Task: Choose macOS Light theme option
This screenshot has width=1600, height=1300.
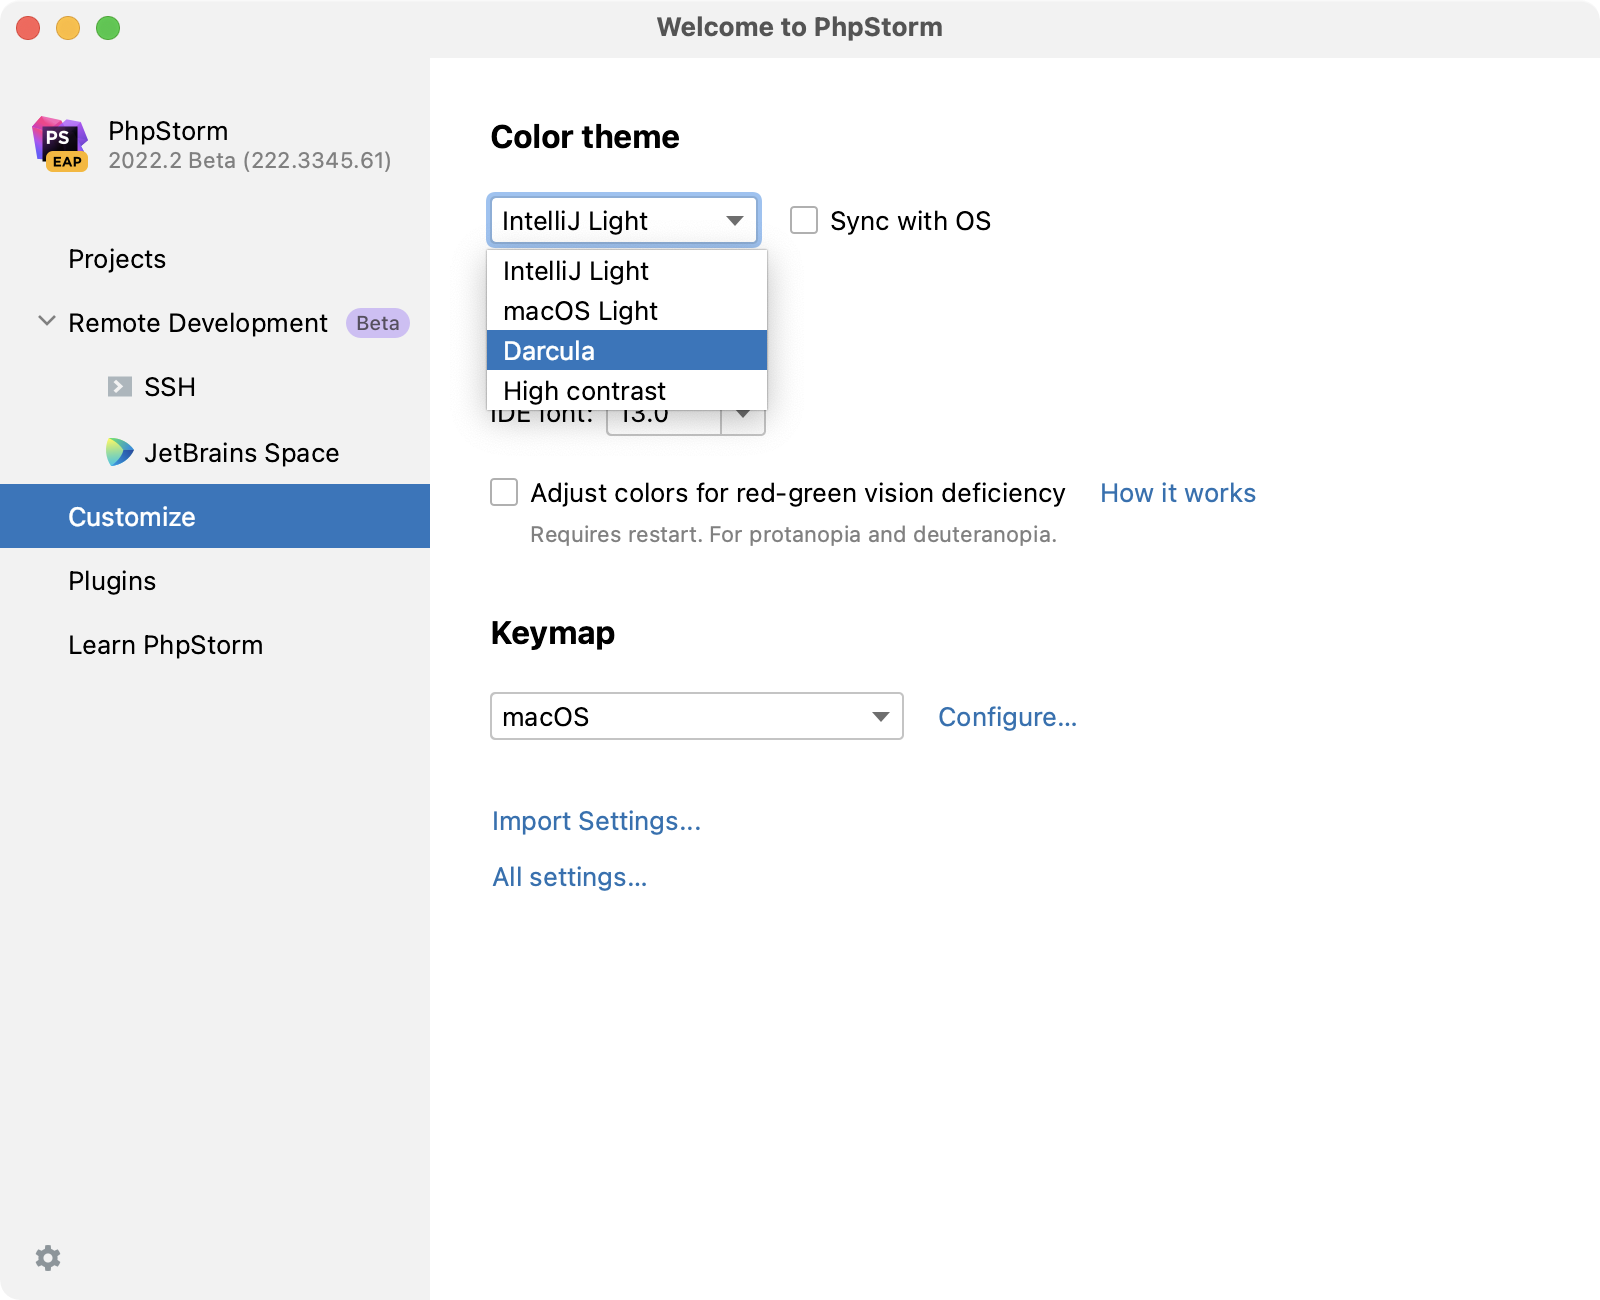Action: [627, 311]
